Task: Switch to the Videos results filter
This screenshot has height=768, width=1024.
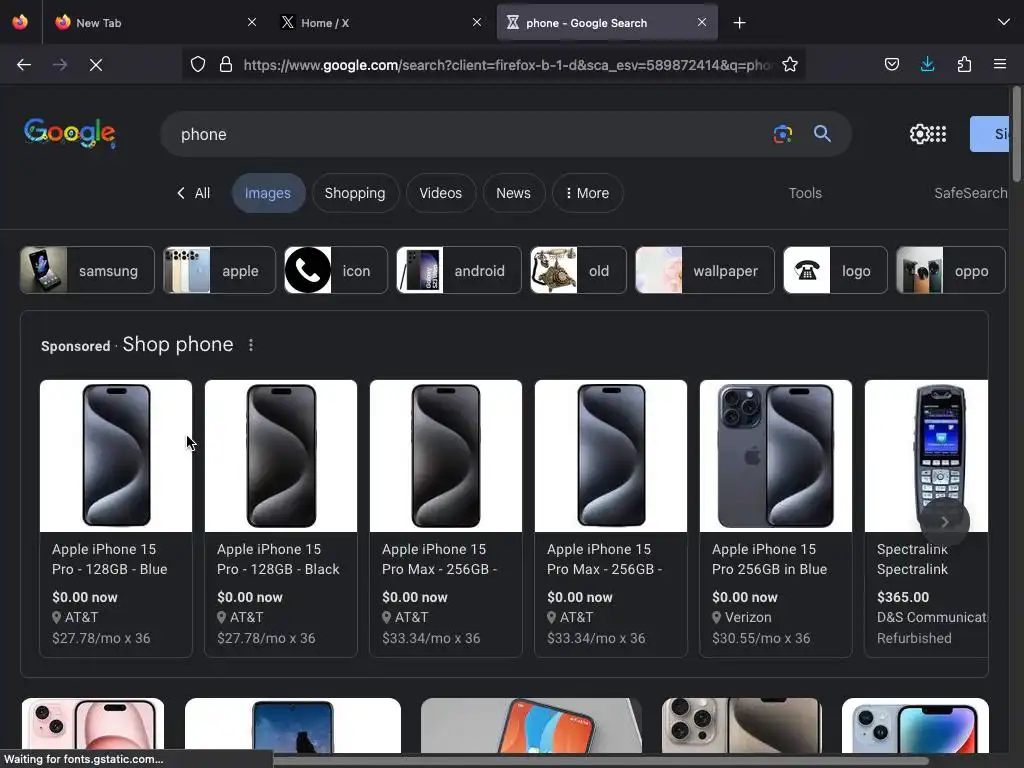Action: (x=440, y=193)
